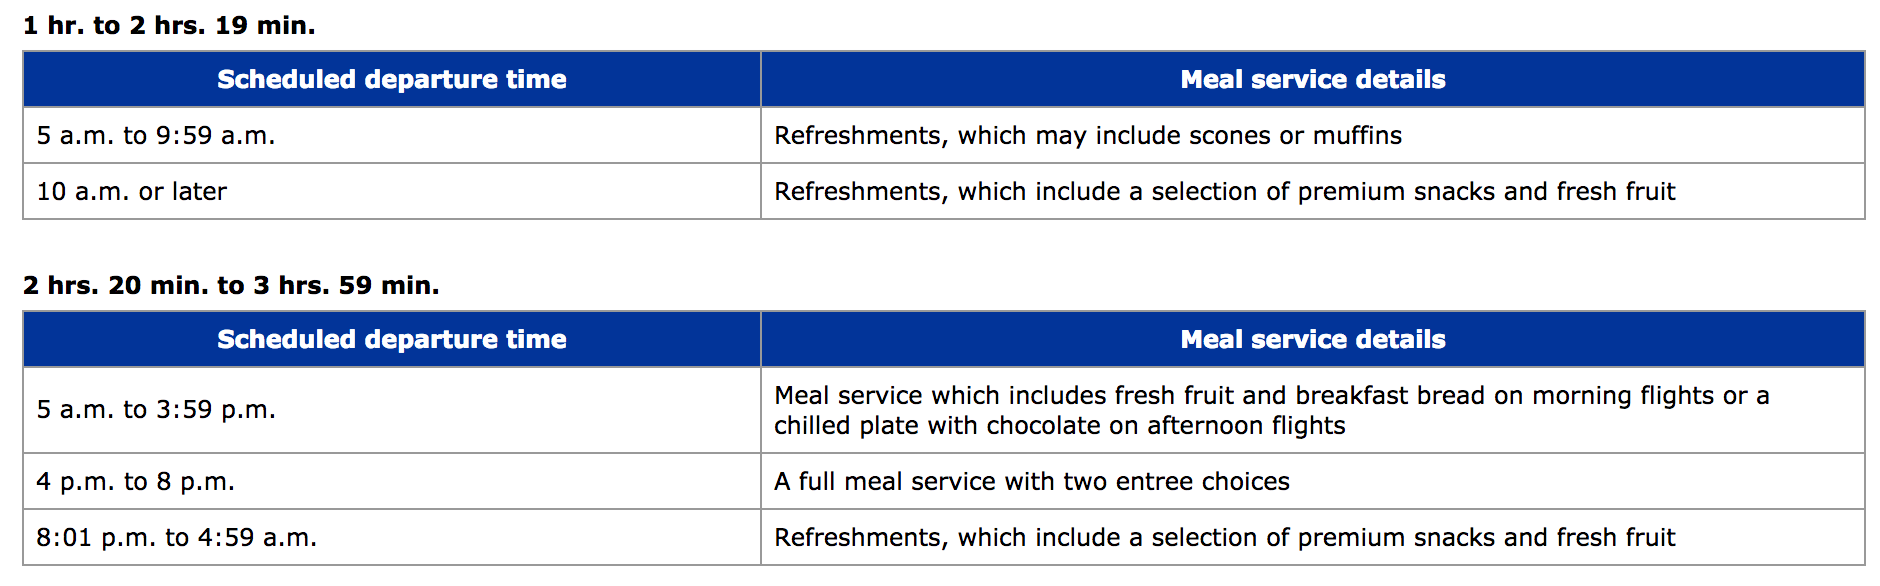The width and height of the screenshot is (1880, 586).
Task: Click the '8:01 p.m. to 4:59 a.m.' cell
Action: [392, 537]
